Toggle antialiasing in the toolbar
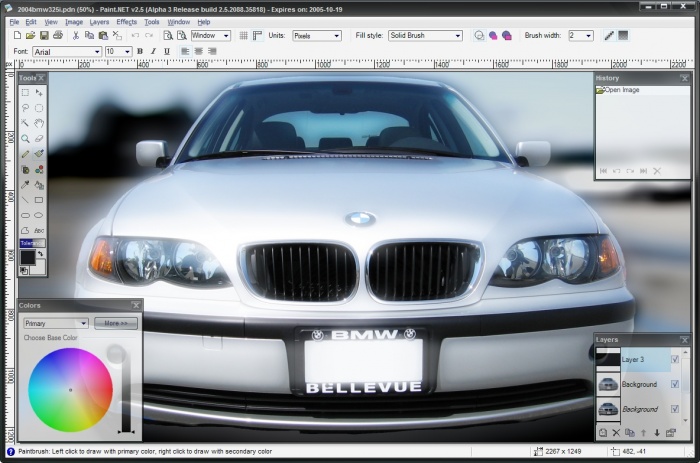The image size is (700, 463). tap(609, 35)
